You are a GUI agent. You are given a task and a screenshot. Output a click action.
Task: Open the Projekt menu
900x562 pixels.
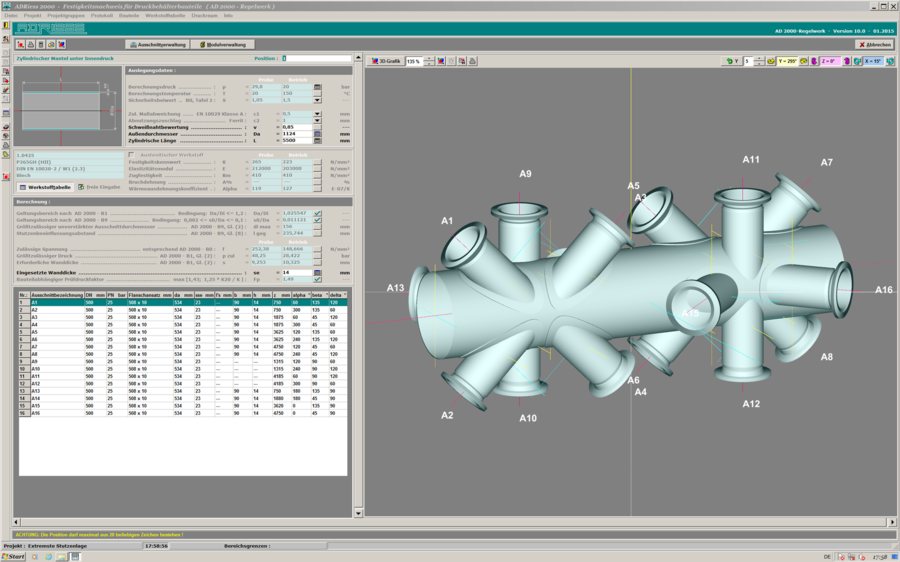(x=33, y=16)
